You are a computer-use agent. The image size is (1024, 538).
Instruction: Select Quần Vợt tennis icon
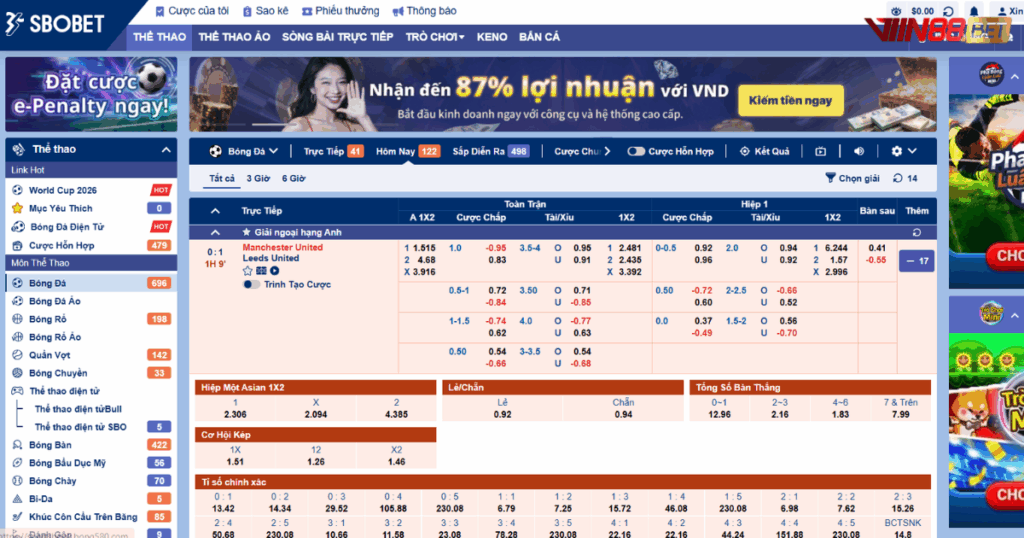(18, 355)
